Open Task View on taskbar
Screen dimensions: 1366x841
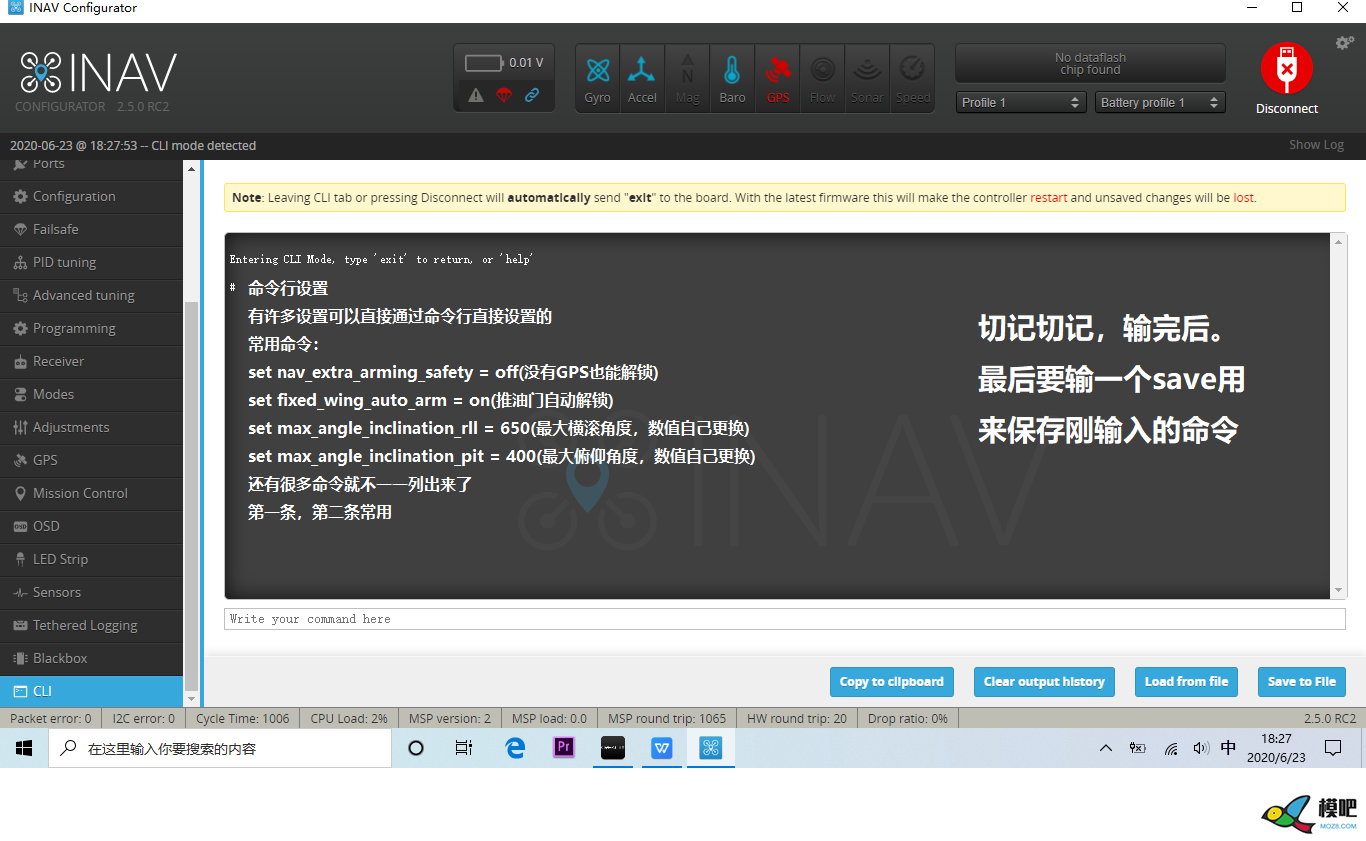click(x=464, y=748)
